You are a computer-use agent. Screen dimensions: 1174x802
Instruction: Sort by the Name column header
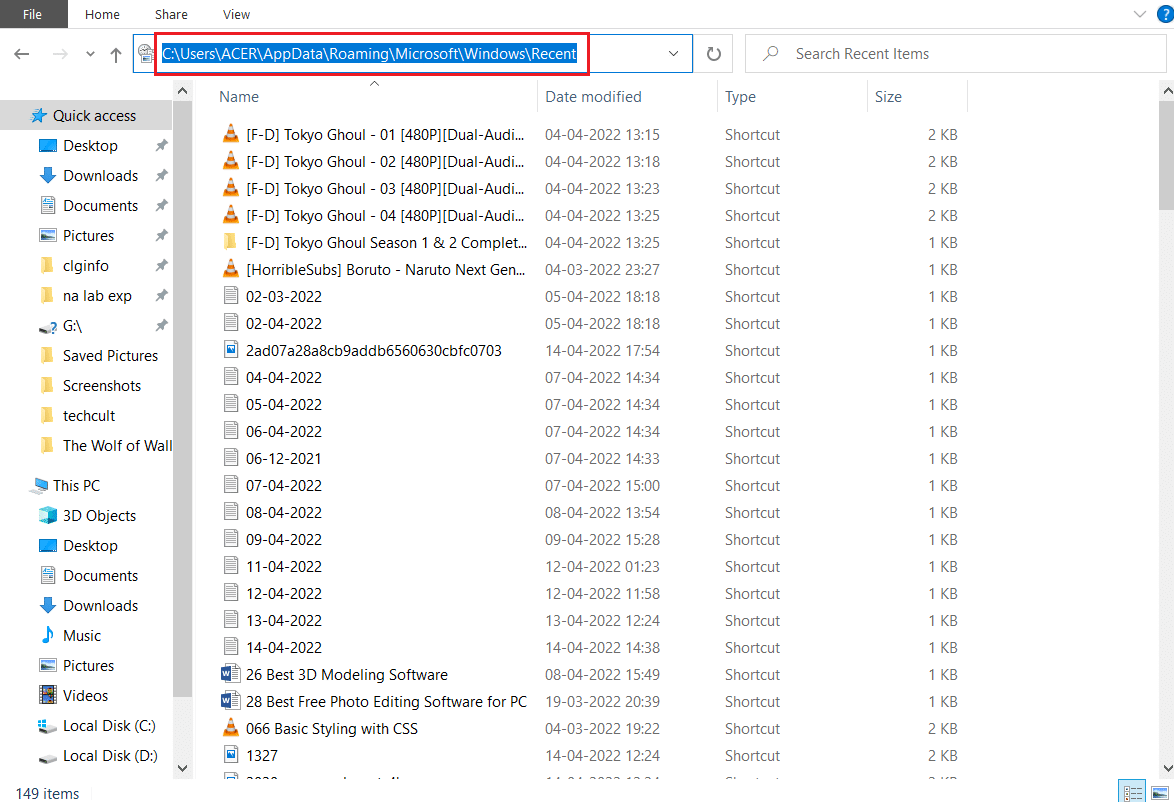[239, 97]
